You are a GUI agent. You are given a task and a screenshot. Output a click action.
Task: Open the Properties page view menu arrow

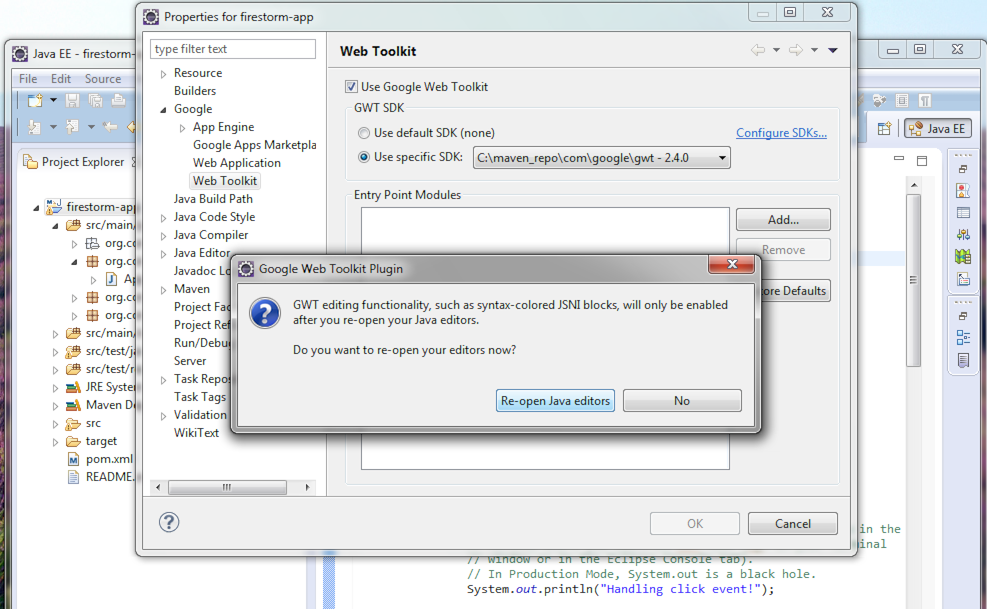pos(833,50)
